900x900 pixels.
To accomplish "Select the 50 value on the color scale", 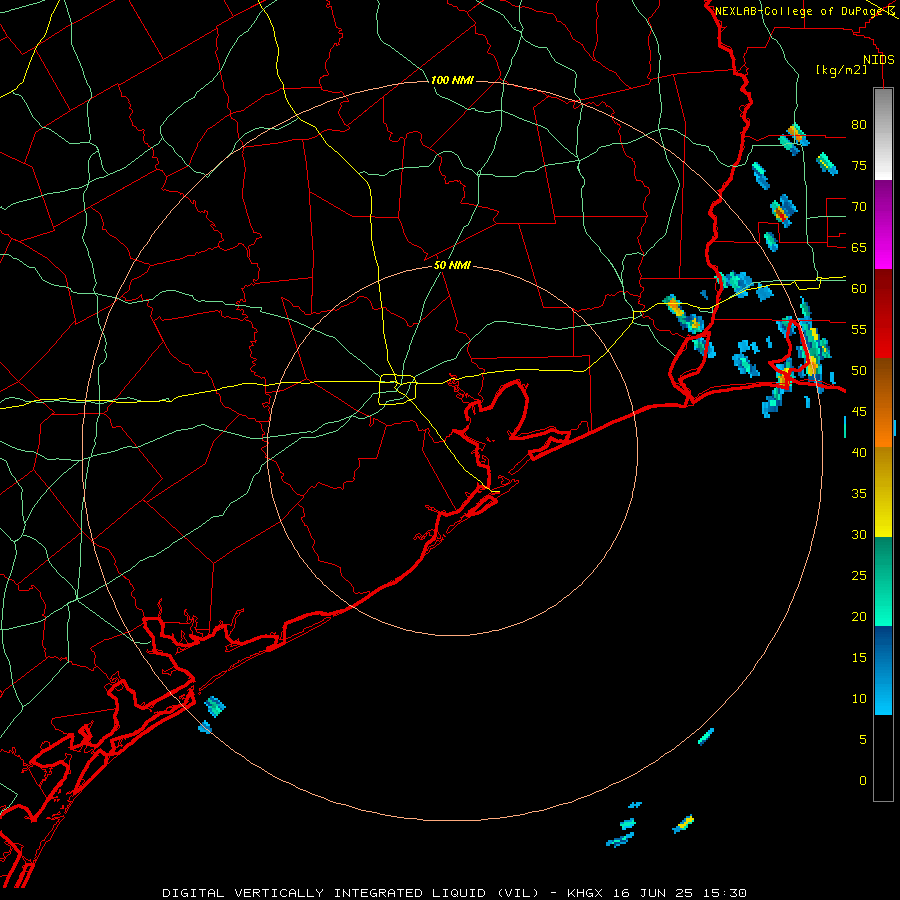I will point(859,371).
